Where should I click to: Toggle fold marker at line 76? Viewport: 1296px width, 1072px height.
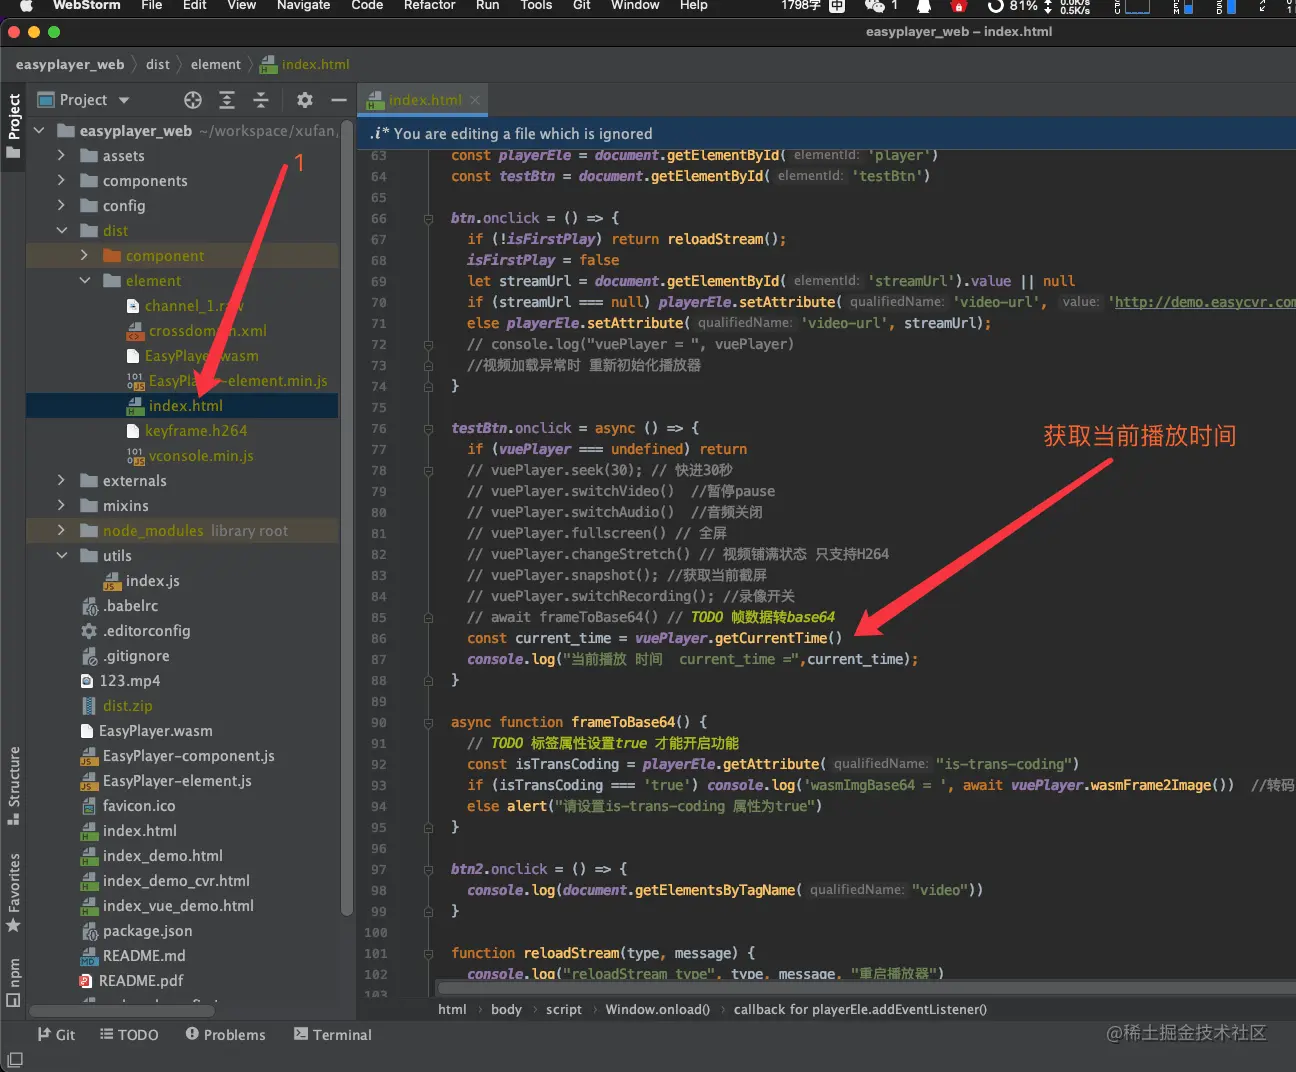click(429, 428)
